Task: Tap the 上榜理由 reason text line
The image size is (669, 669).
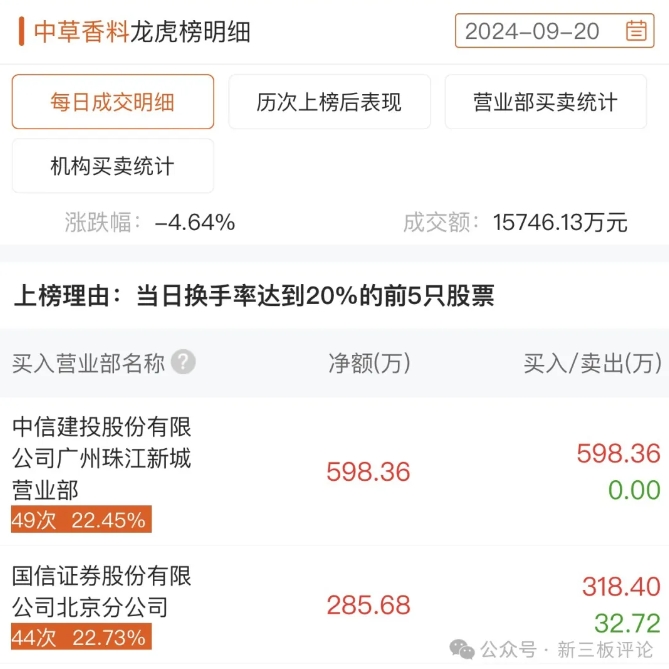Action: 254,295
